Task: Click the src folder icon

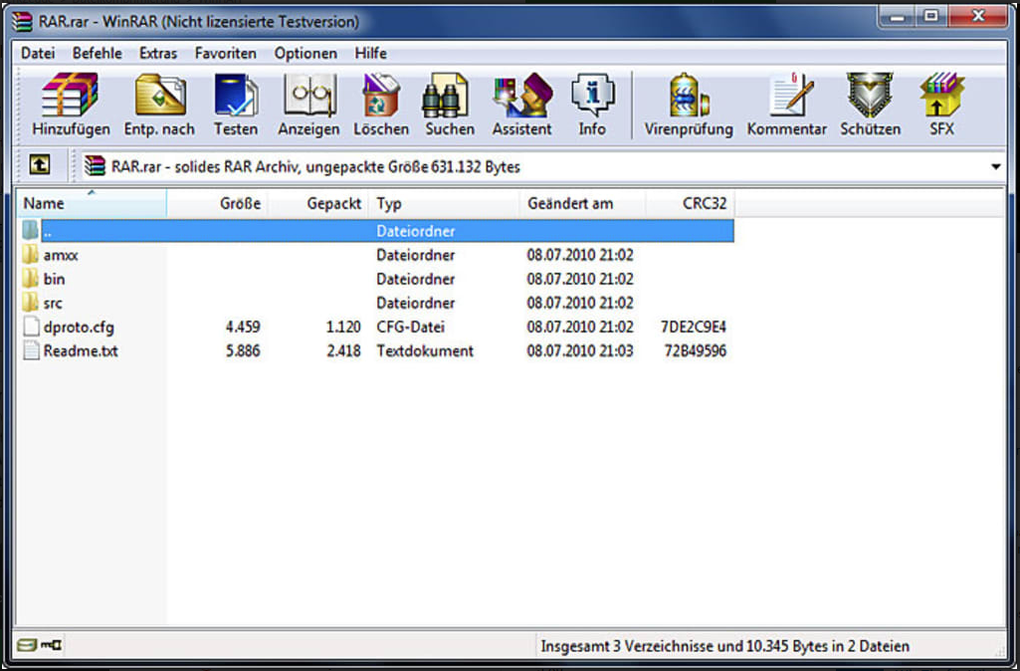Action: pyautogui.click(x=31, y=303)
